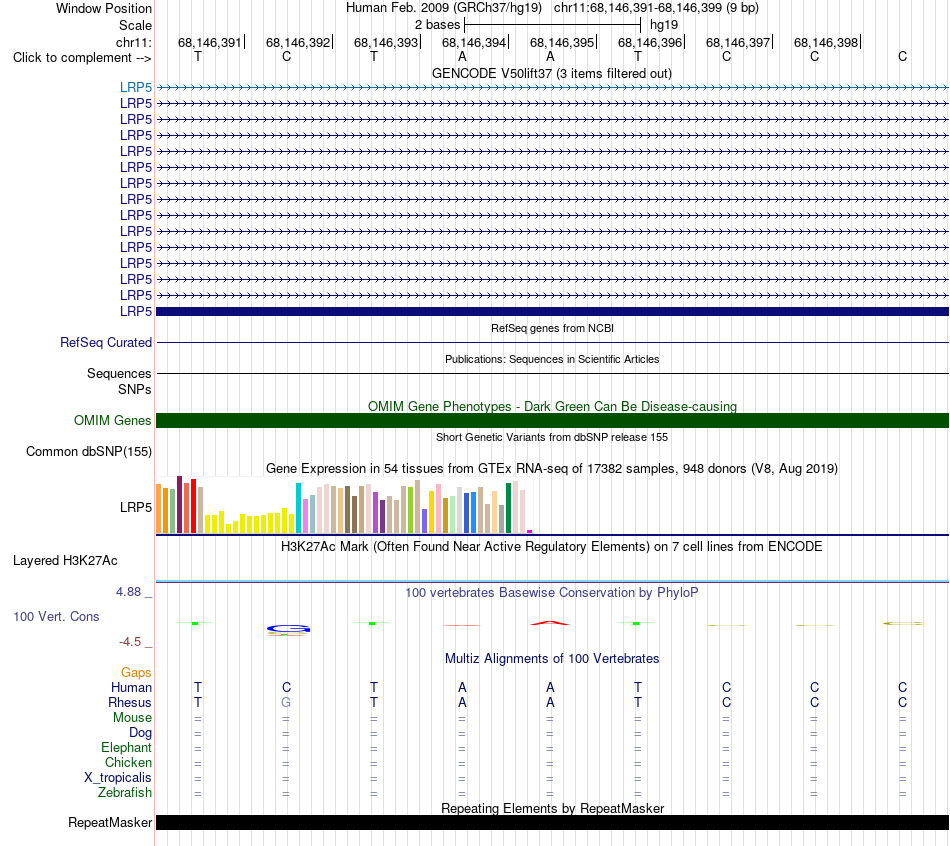Select the Rhesus species label

pyautogui.click(x=130, y=702)
